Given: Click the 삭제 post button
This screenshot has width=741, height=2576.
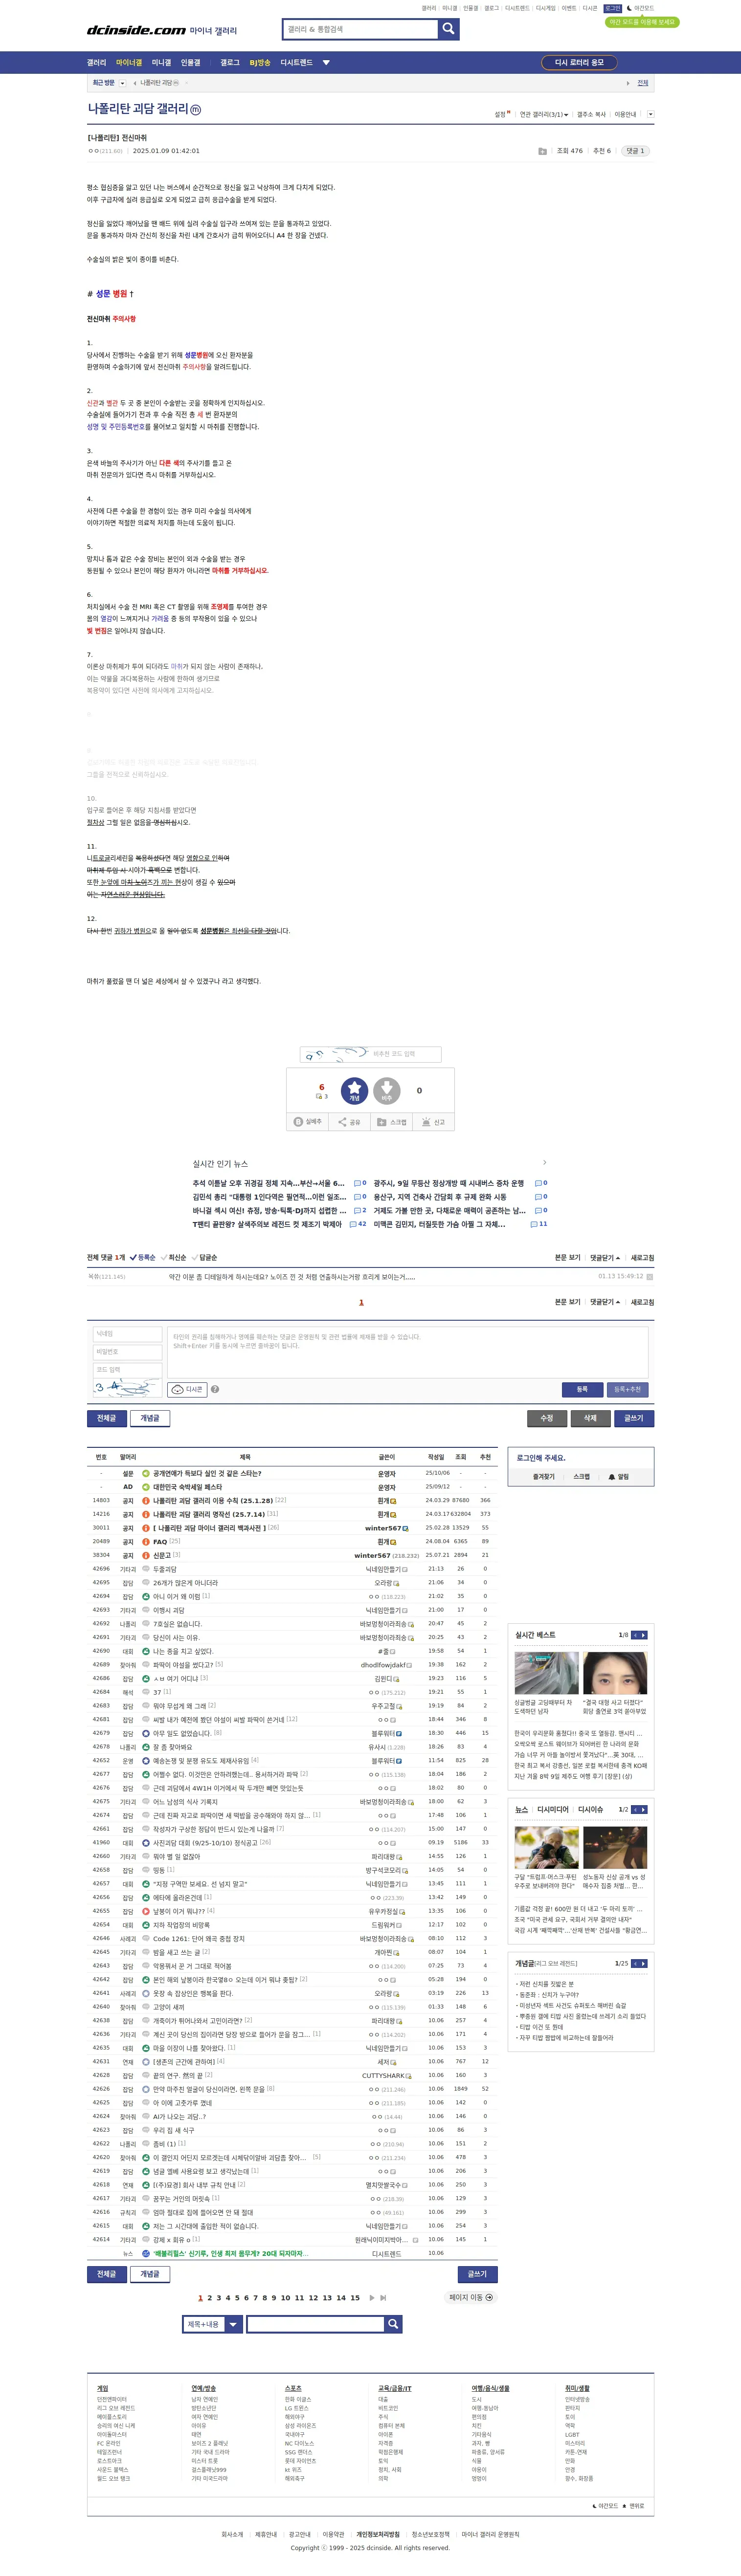Looking at the screenshot, I should click(x=590, y=1418).
